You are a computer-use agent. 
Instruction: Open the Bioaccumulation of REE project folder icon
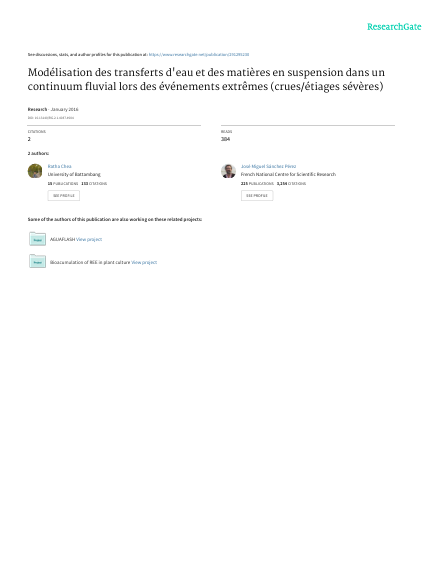pos(37,261)
